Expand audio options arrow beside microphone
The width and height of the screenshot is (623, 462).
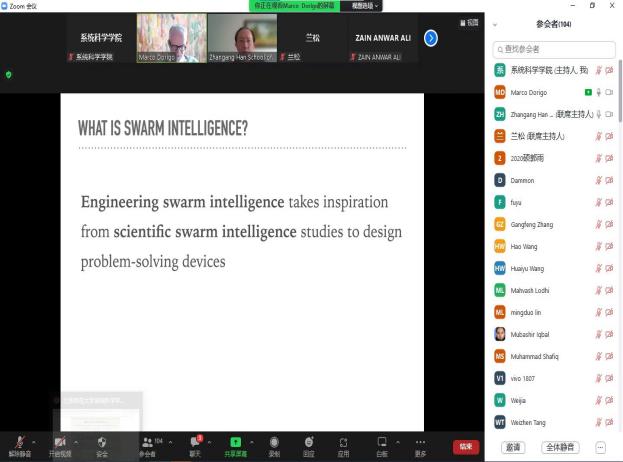(36, 441)
